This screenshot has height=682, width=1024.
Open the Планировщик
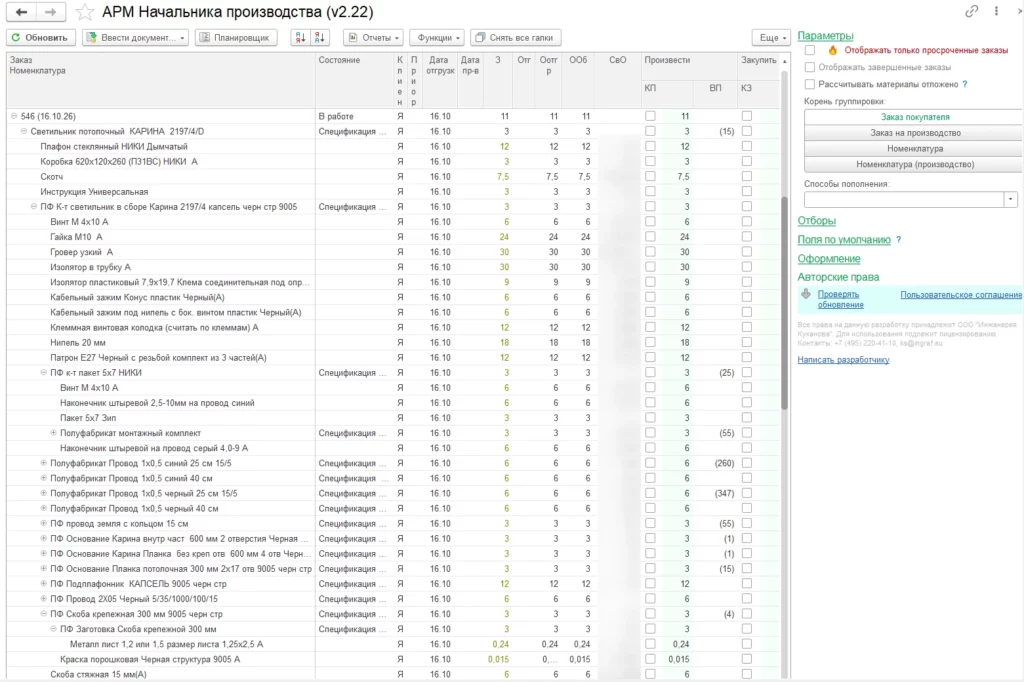(236, 38)
